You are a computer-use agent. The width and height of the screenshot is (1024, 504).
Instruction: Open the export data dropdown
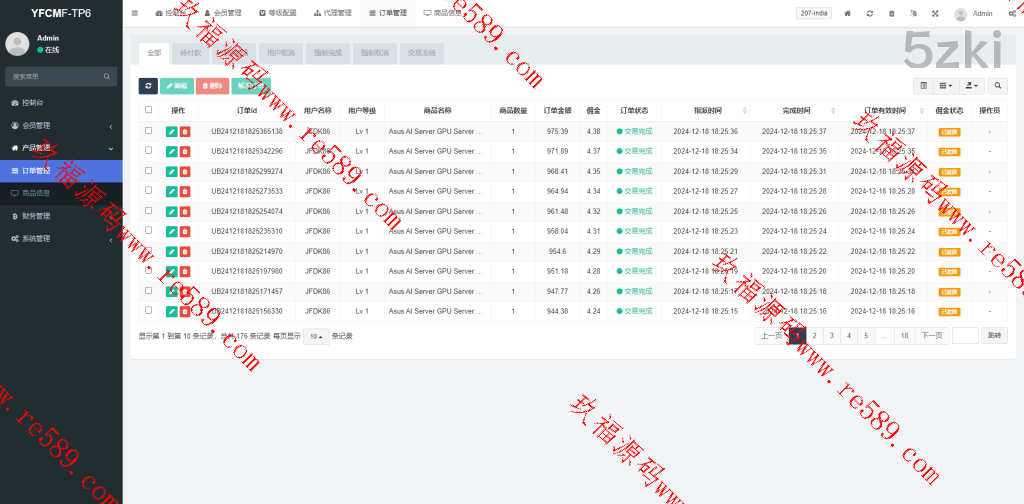tap(972, 86)
